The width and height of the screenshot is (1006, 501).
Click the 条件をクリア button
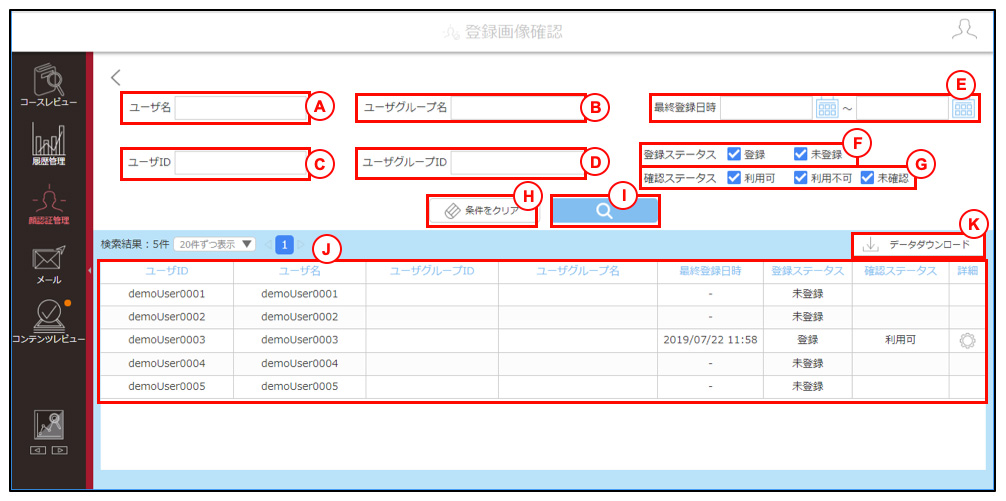coord(482,210)
